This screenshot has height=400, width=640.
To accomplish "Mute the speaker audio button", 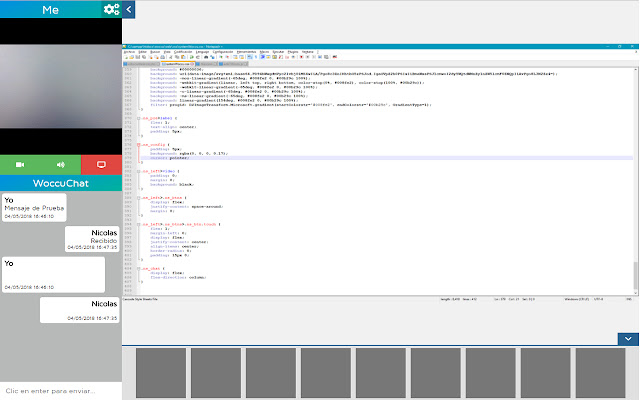I will (61, 164).
